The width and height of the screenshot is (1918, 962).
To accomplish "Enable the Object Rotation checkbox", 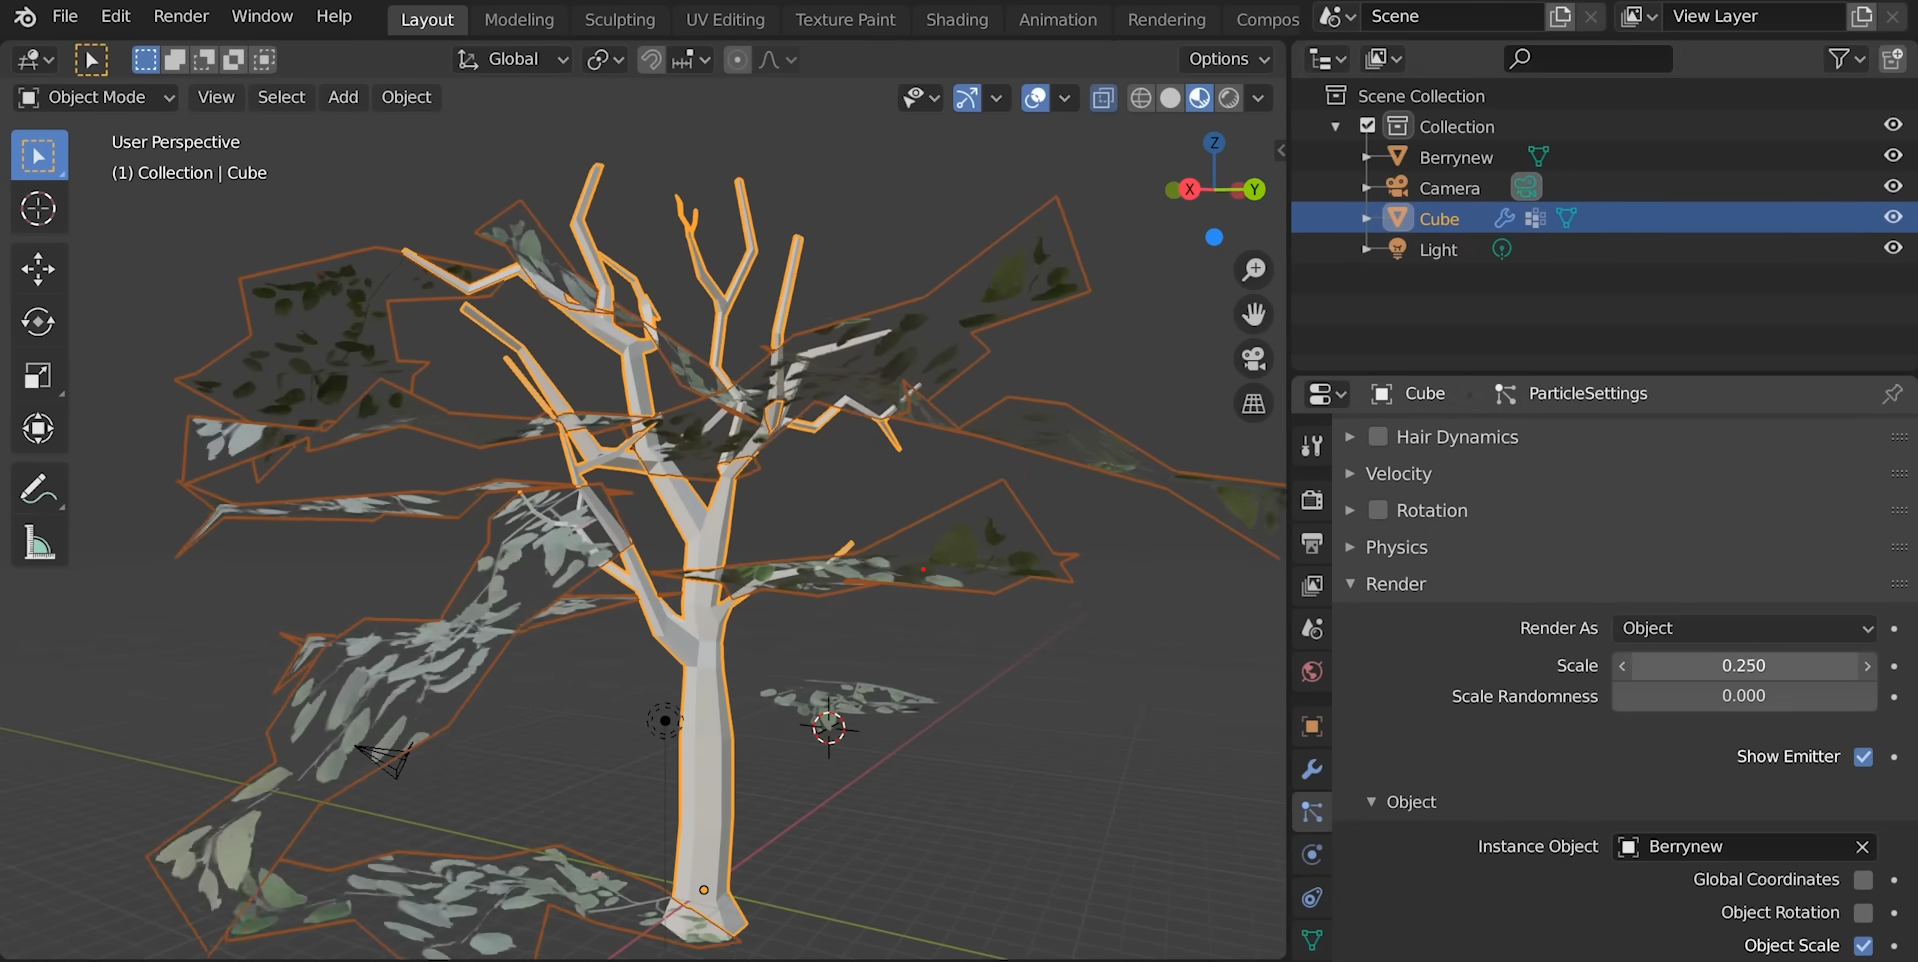I will 1863,913.
